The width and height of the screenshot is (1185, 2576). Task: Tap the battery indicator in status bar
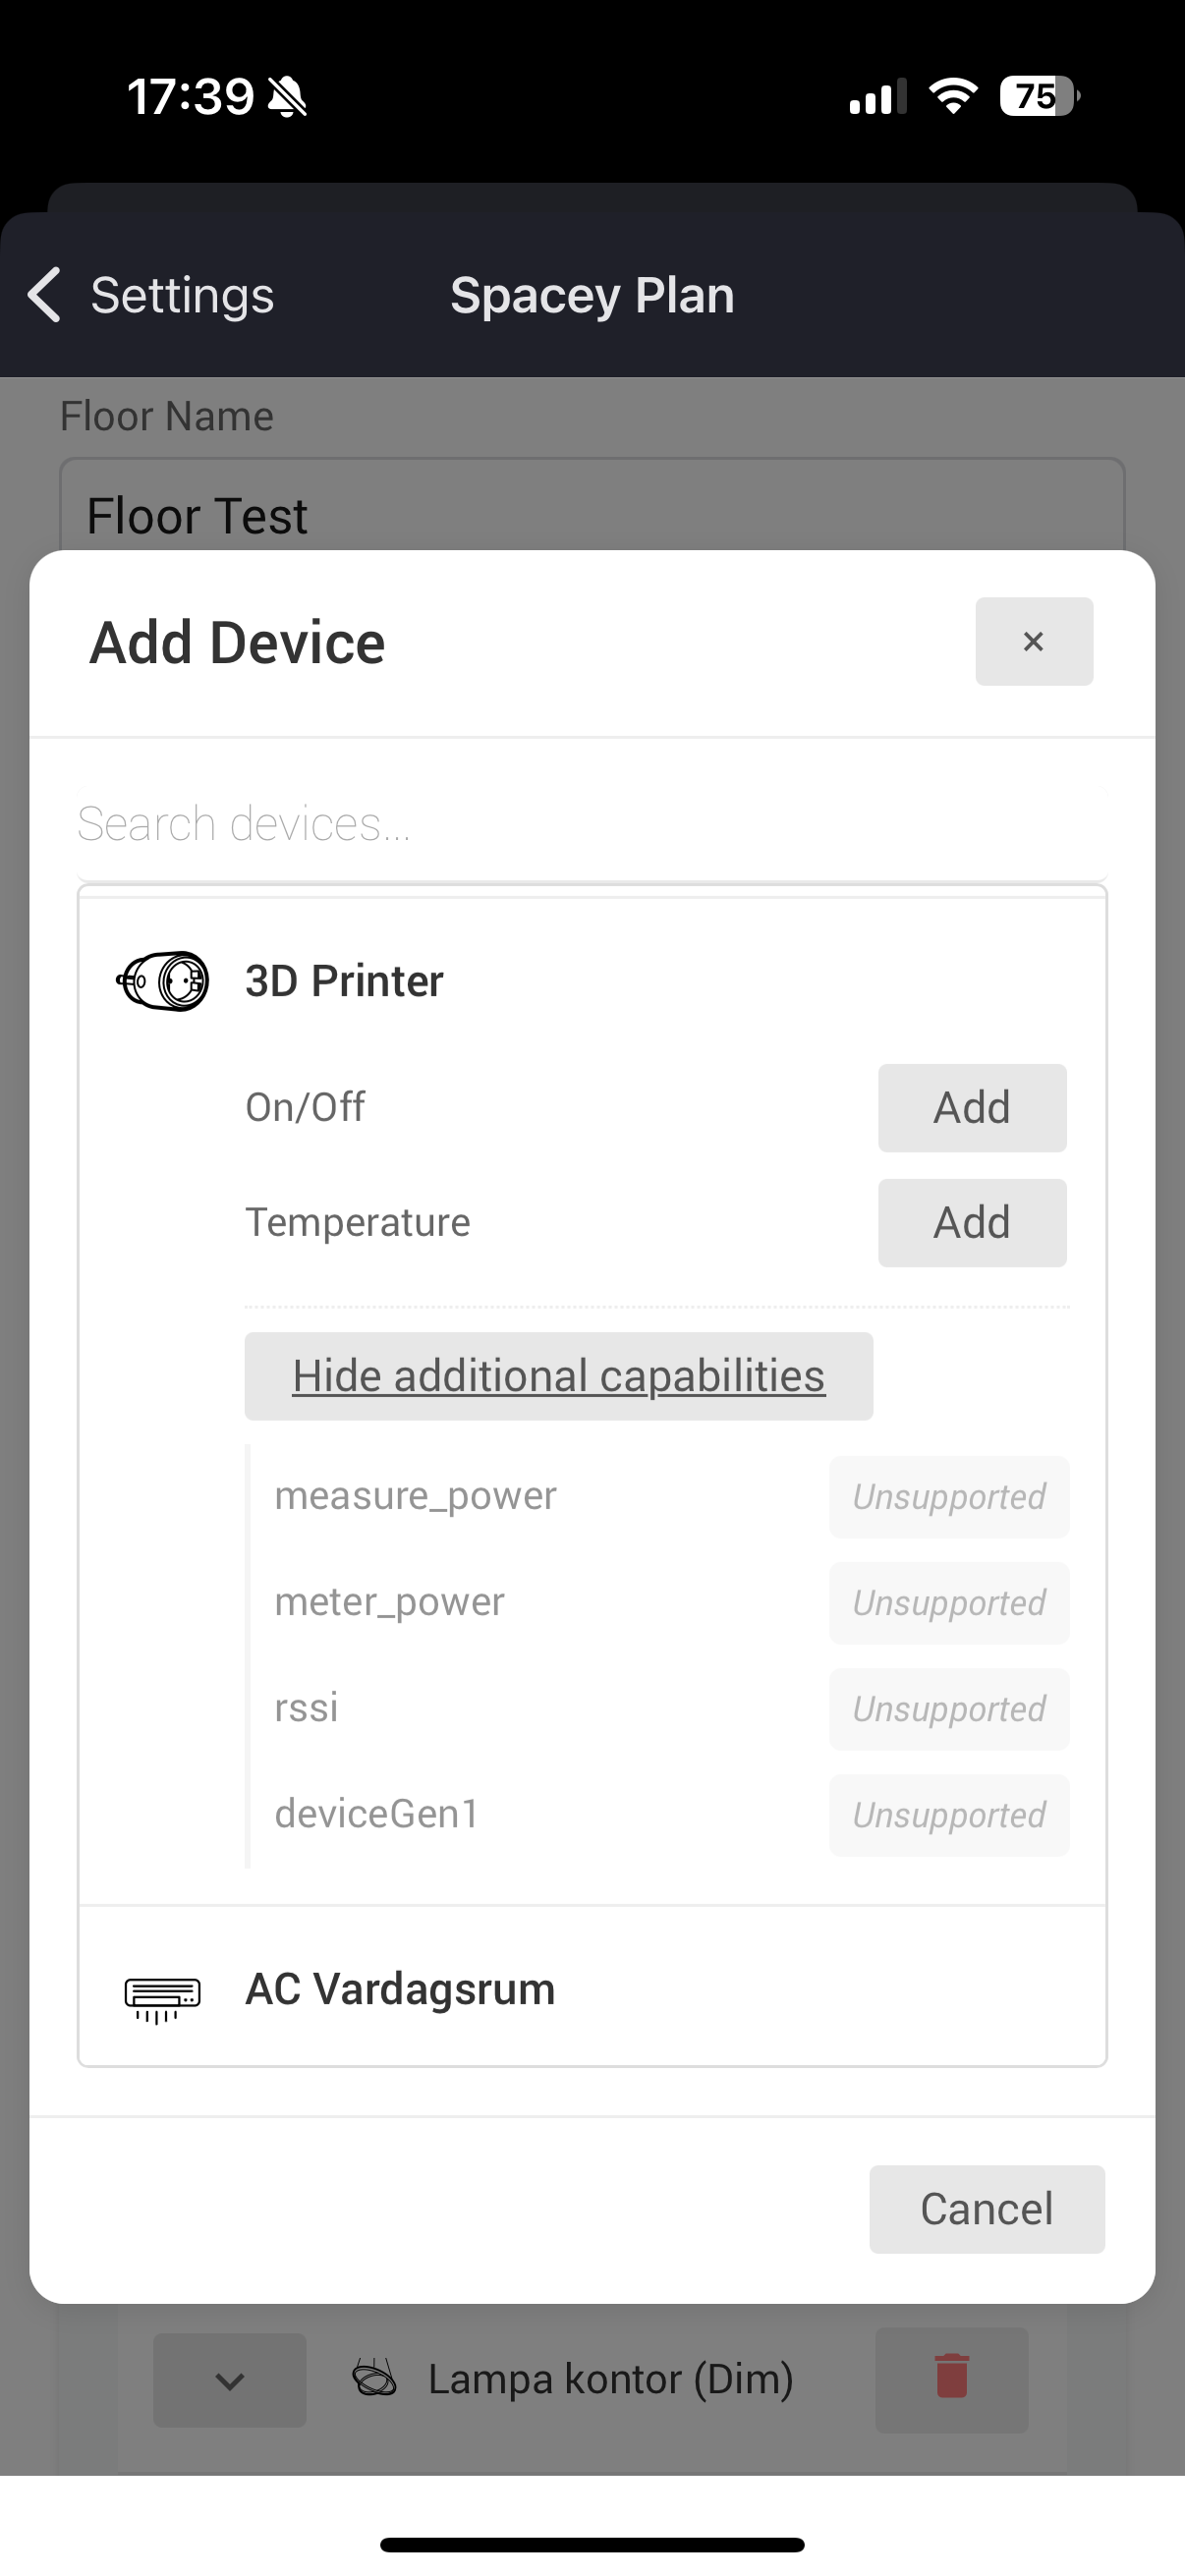(1039, 97)
